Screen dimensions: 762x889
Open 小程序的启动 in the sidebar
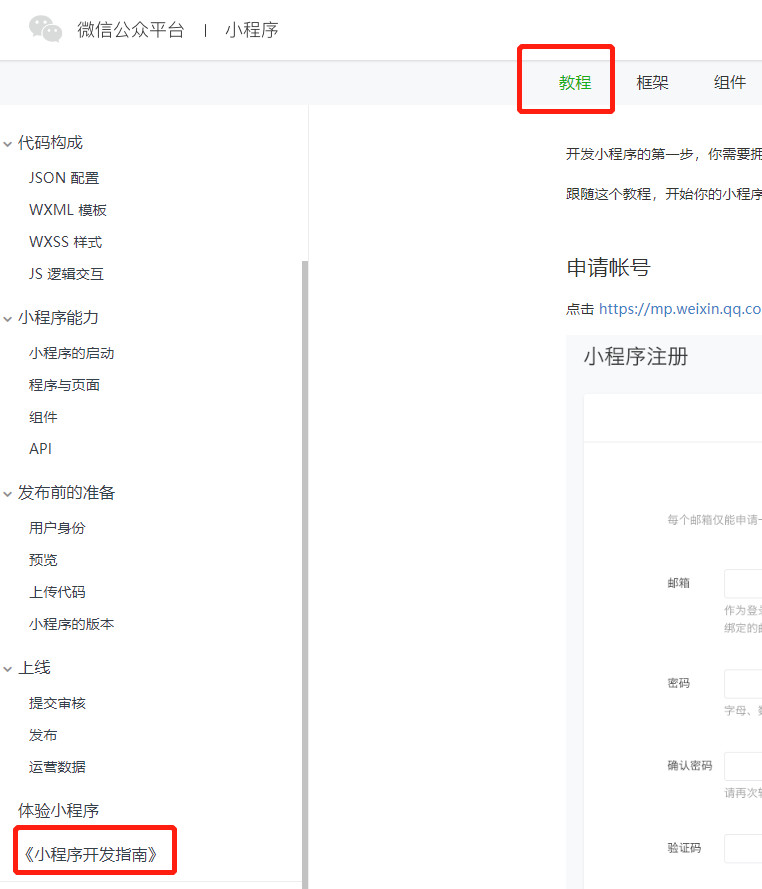(71, 353)
